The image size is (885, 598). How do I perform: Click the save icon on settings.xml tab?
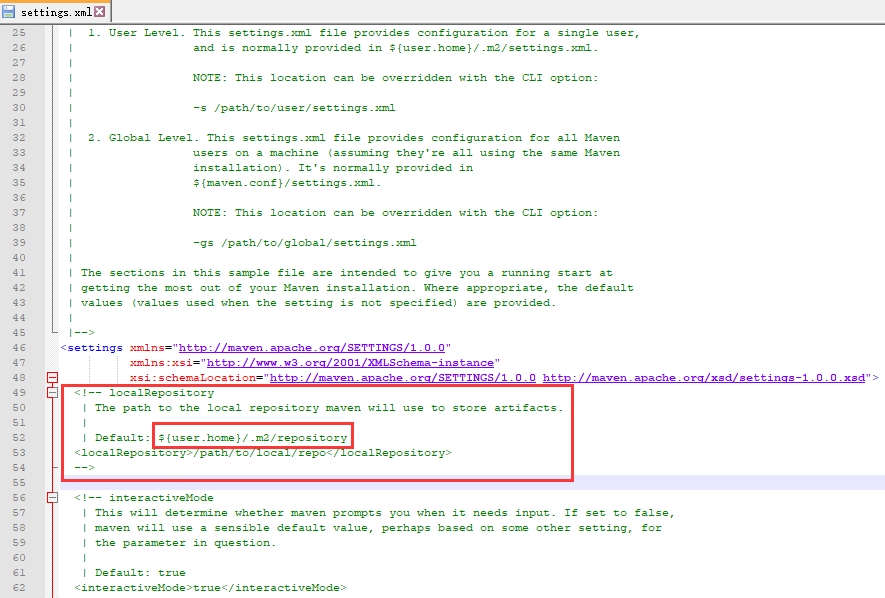point(9,11)
